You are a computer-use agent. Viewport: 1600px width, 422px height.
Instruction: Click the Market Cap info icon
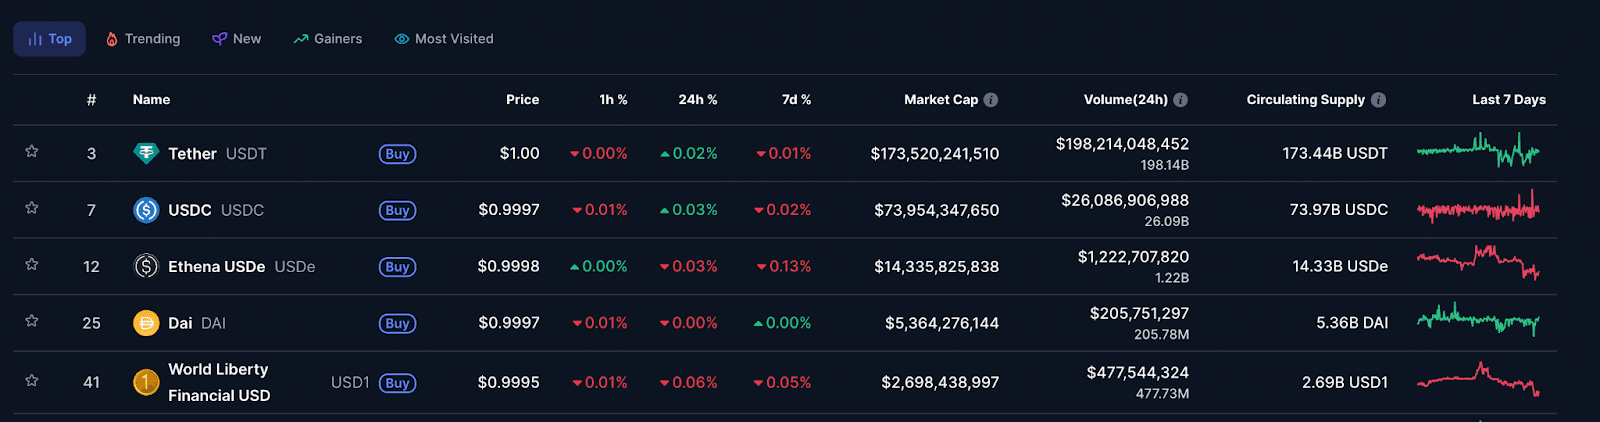[991, 100]
